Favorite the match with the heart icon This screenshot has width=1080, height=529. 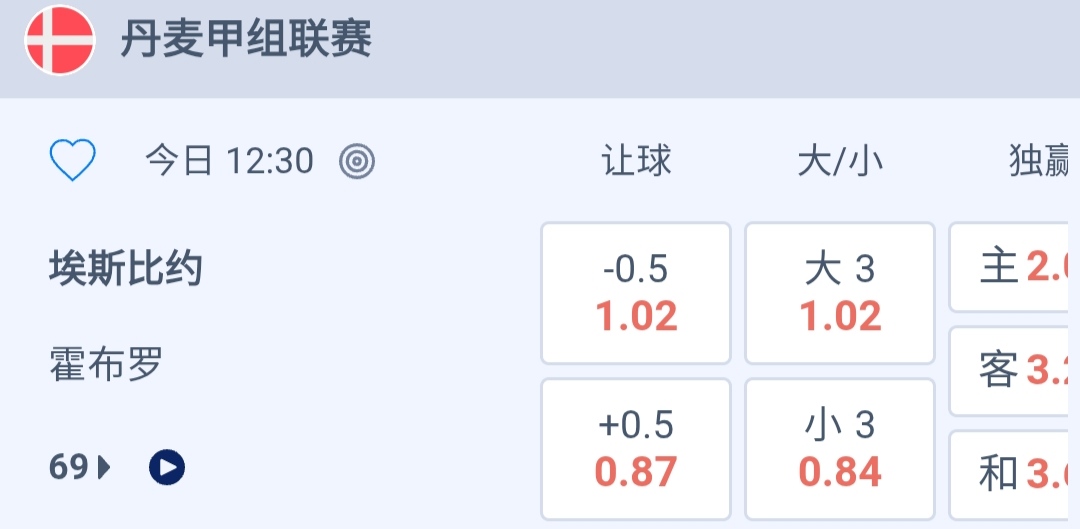click(73, 160)
